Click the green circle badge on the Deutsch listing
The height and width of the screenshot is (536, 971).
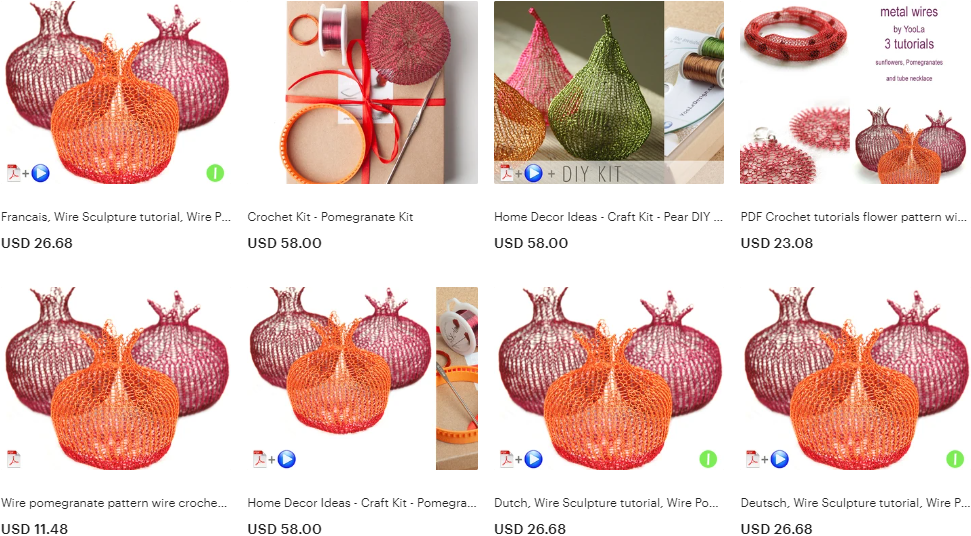coord(955,459)
